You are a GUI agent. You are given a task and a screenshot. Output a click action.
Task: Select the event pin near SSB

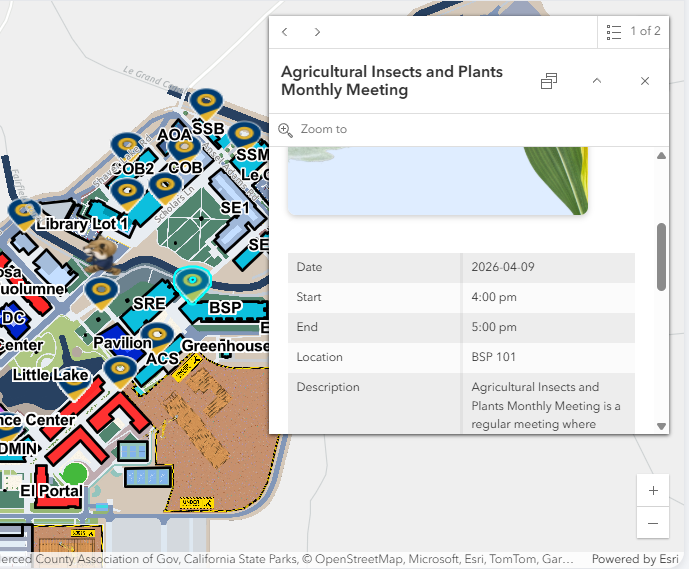[206, 105]
